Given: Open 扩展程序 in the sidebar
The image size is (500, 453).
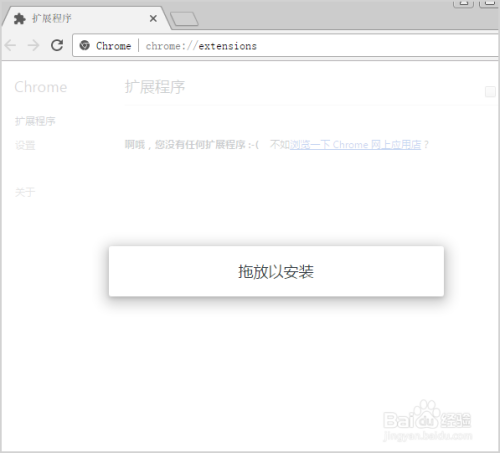Looking at the screenshot, I should pyautogui.click(x=35, y=121).
